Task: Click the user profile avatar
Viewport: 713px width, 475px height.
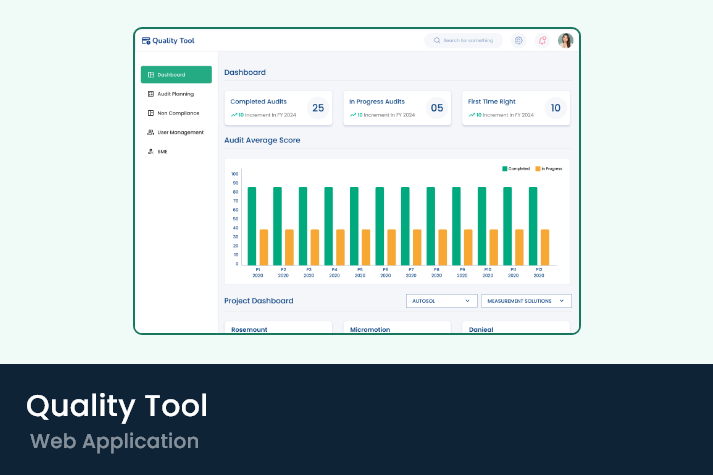Action: [x=566, y=41]
